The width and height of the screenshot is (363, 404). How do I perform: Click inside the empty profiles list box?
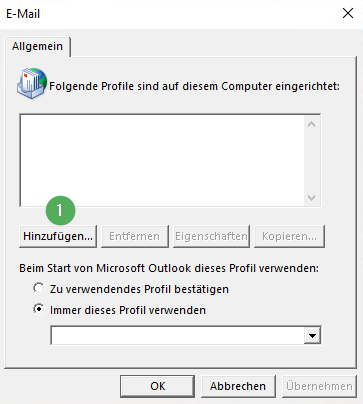click(x=162, y=161)
